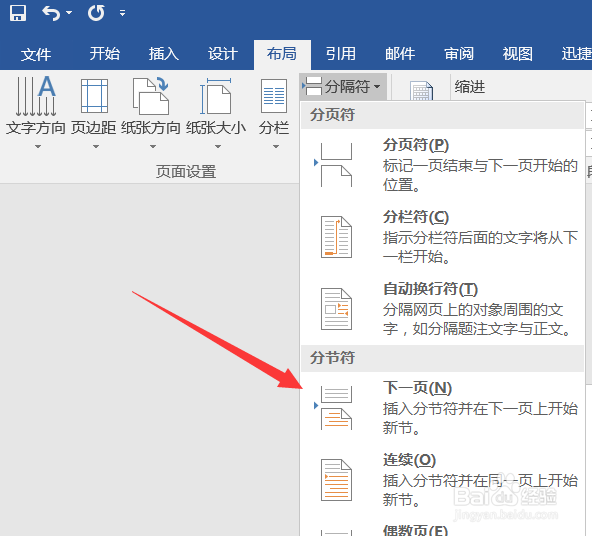Open Customize Quick Access Toolbar dropdown

122,13
